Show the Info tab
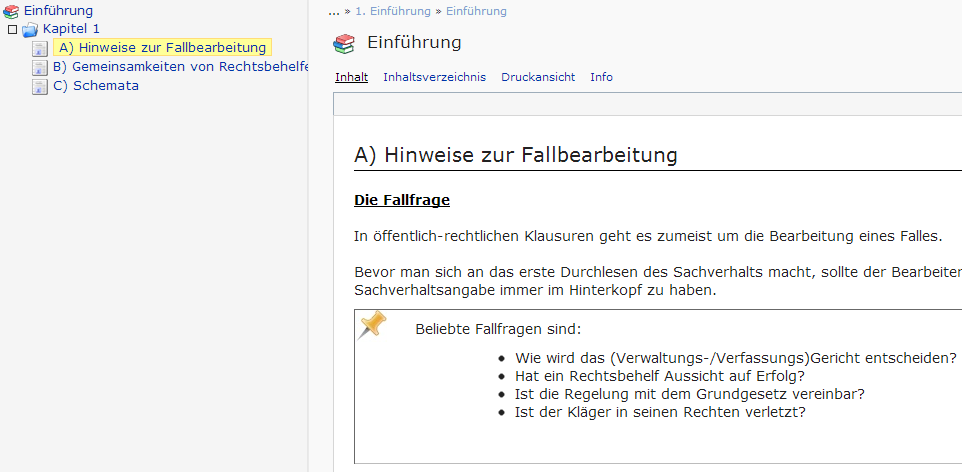 point(601,77)
